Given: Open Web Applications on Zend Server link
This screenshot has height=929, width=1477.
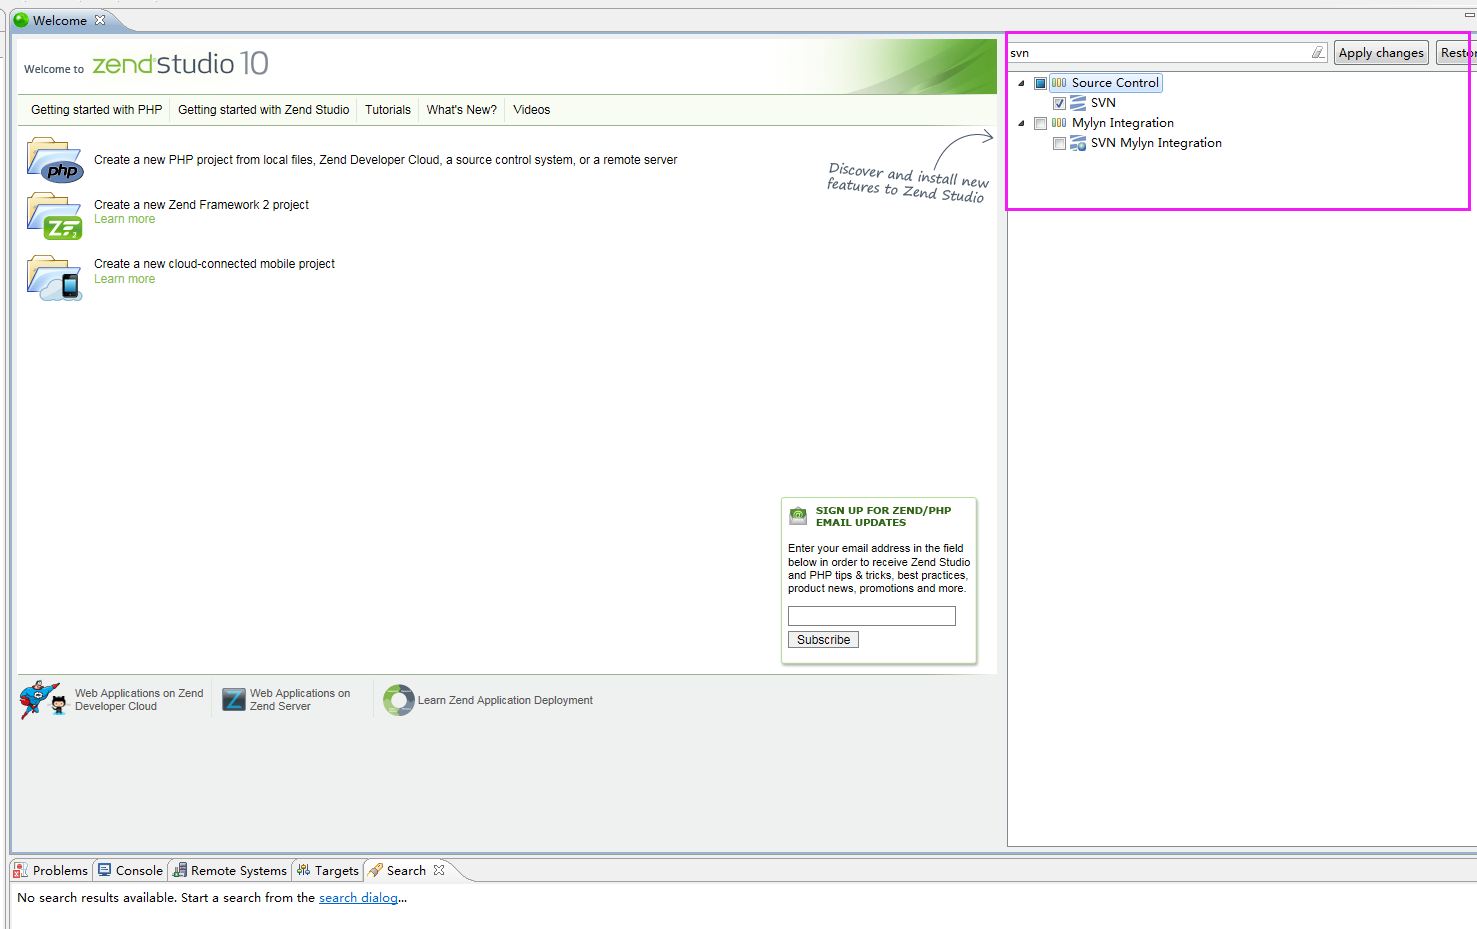Looking at the screenshot, I should (300, 700).
